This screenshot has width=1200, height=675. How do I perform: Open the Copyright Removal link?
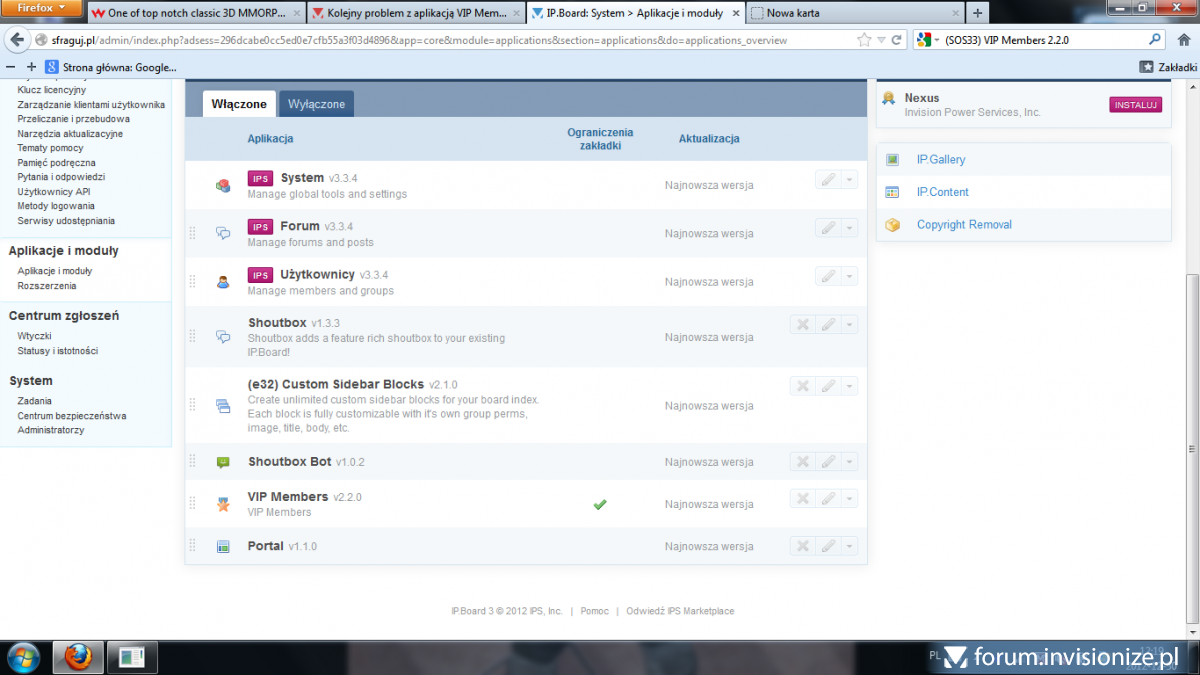(x=964, y=224)
